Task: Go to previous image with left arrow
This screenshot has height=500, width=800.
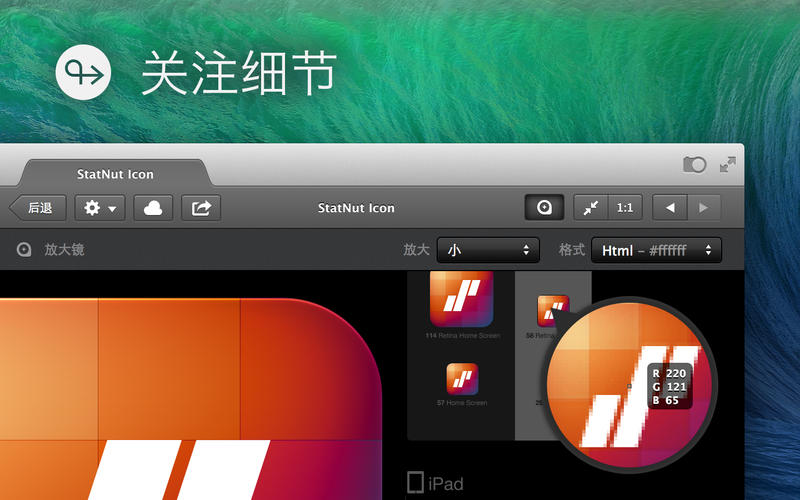Action: pyautogui.click(x=670, y=208)
